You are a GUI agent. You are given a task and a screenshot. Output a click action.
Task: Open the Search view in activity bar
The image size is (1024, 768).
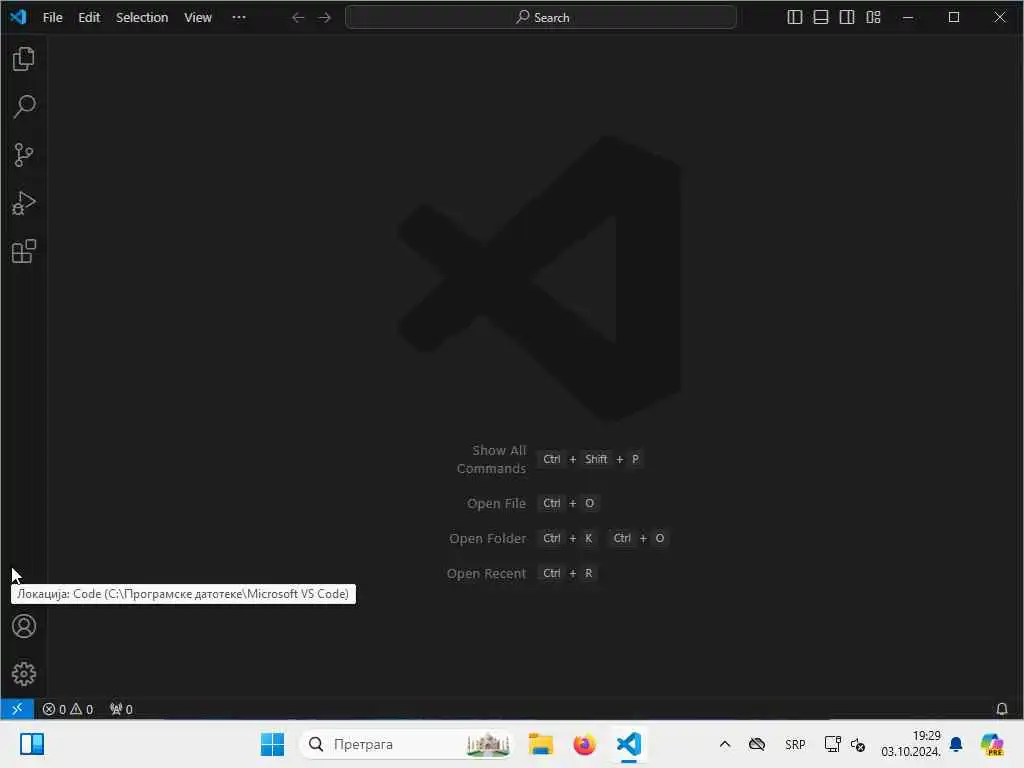click(24, 106)
